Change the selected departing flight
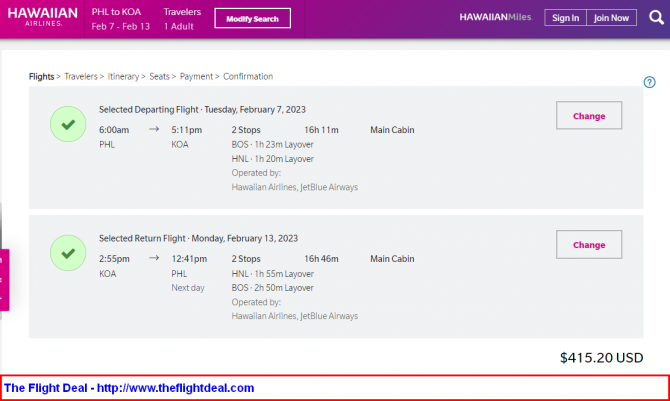 pyautogui.click(x=589, y=115)
